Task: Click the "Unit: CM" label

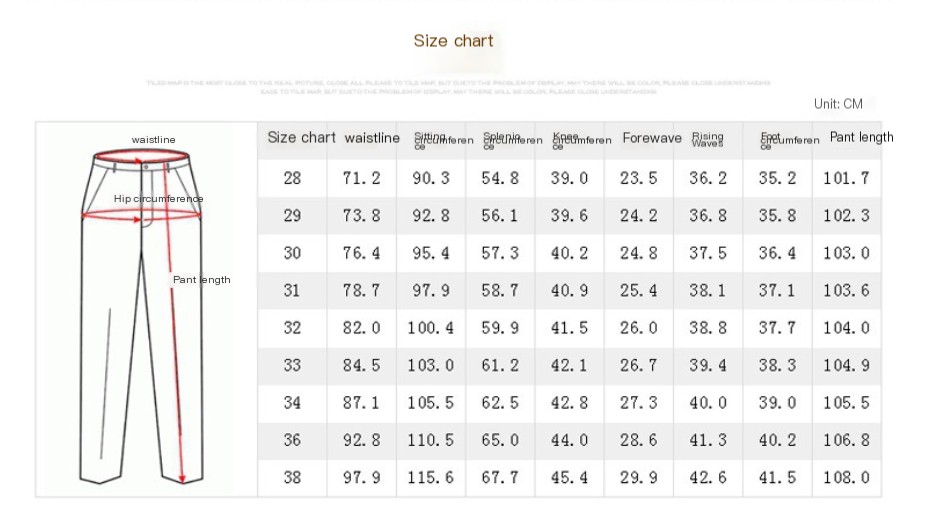Action: [x=838, y=104]
